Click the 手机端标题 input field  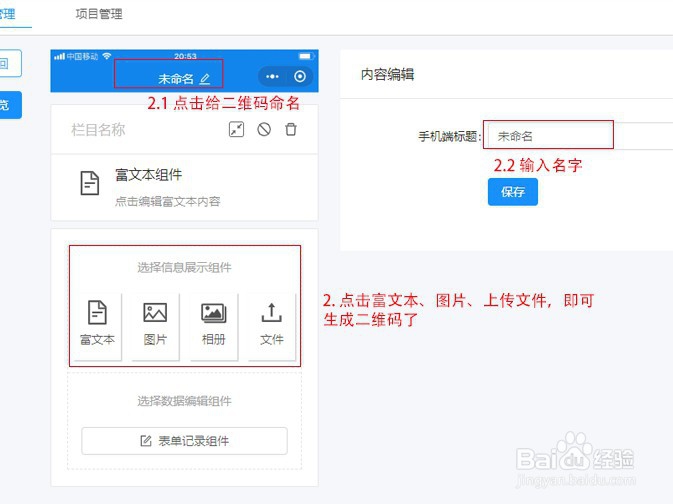[580, 136]
